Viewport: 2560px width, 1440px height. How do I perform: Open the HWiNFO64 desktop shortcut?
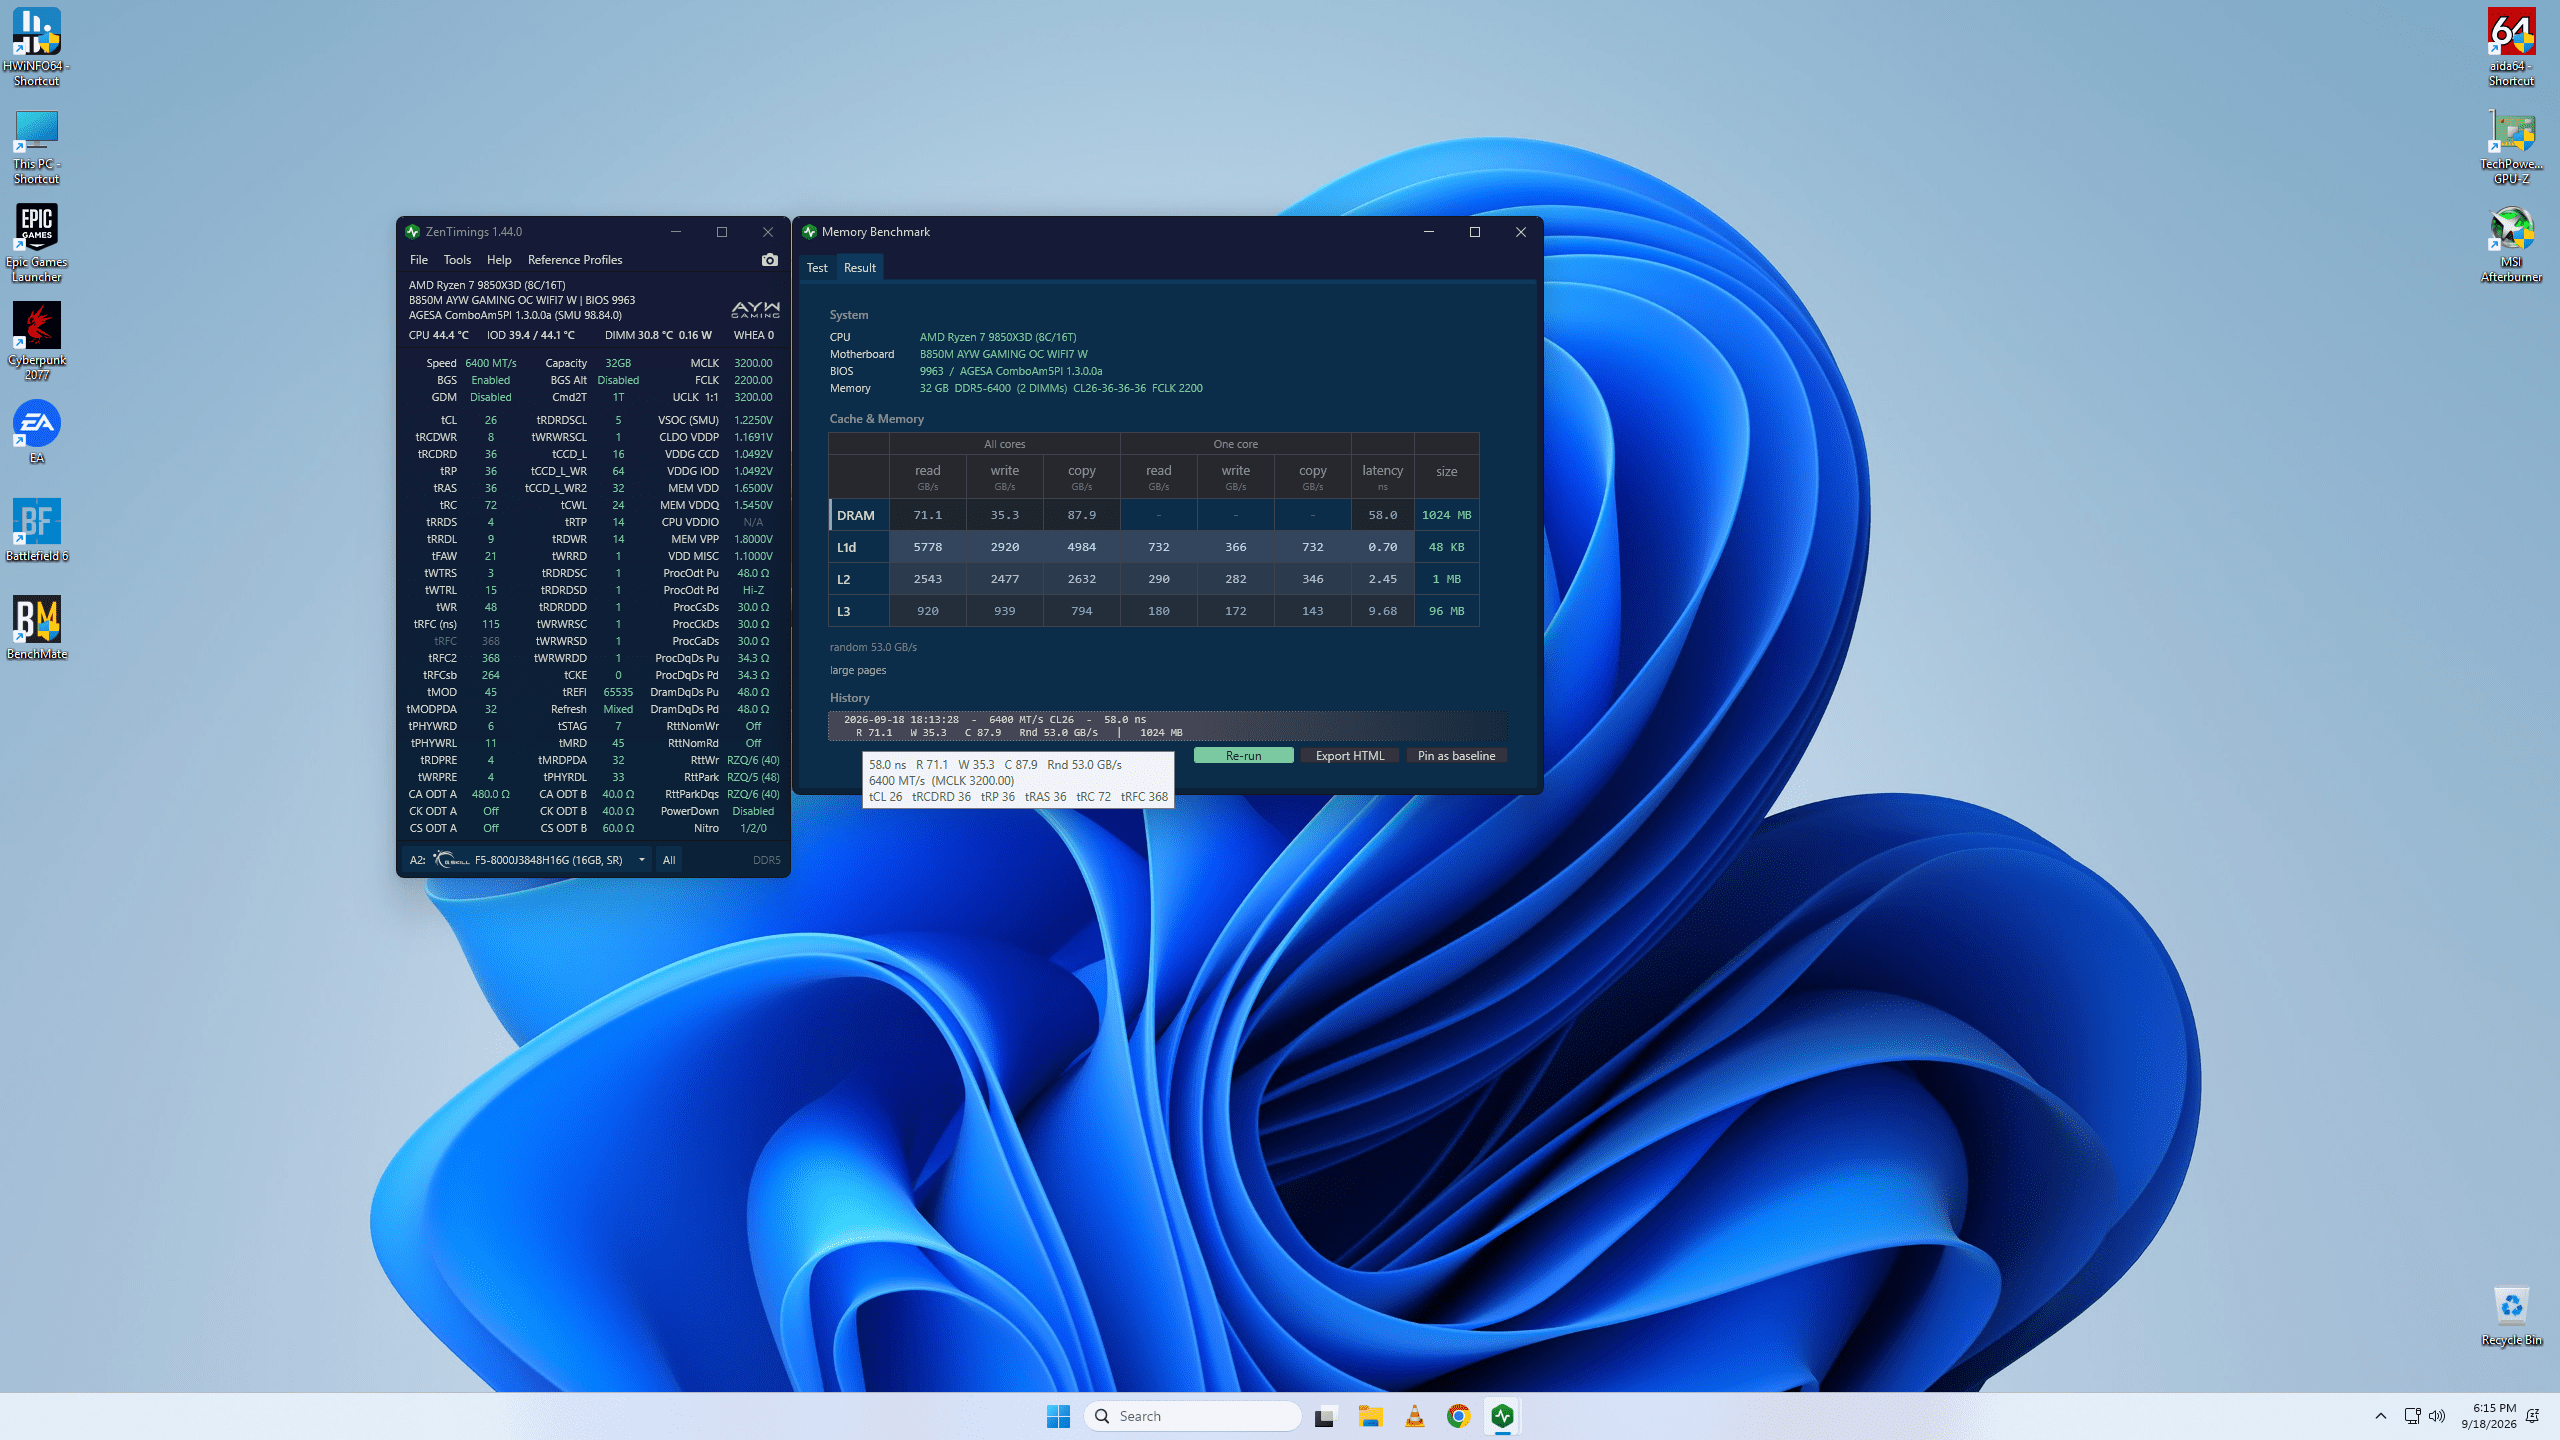pyautogui.click(x=36, y=47)
